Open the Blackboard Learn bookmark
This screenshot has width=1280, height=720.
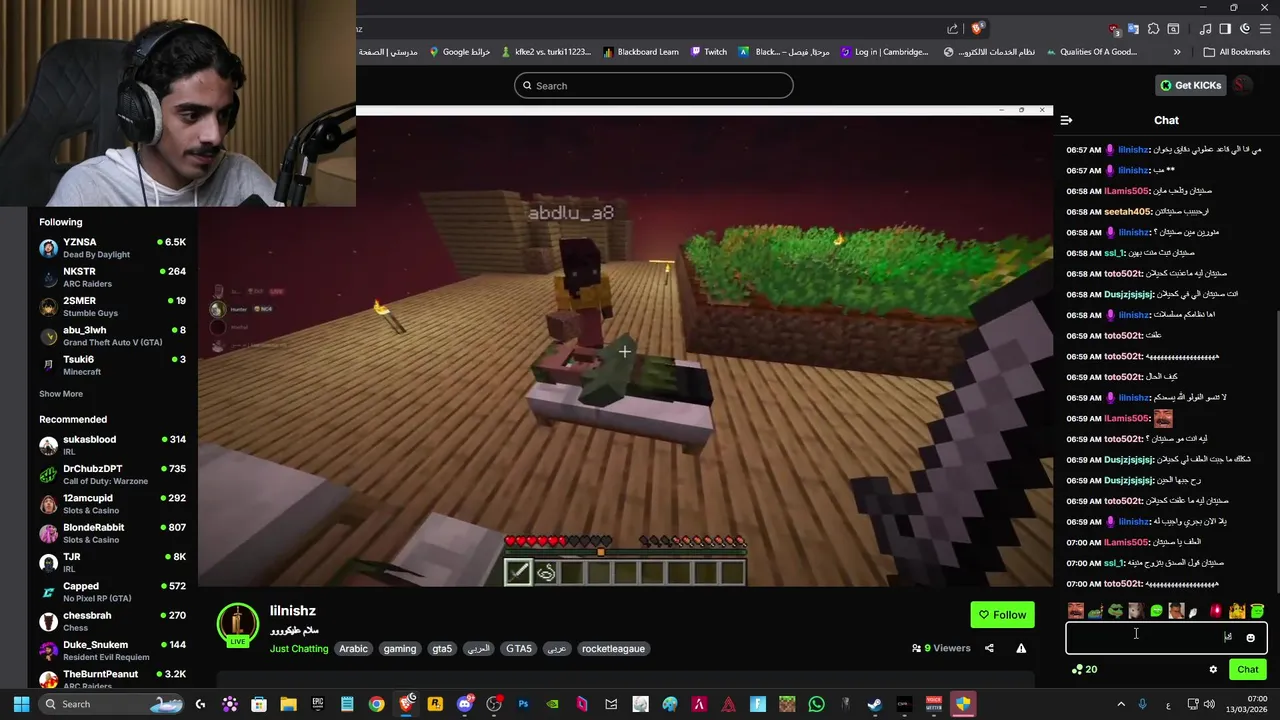coord(641,52)
